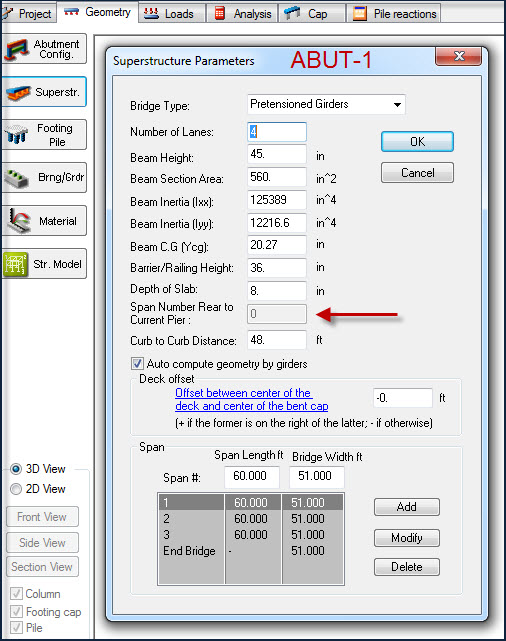
Task: Switch to the Loads tab
Action: [172, 13]
